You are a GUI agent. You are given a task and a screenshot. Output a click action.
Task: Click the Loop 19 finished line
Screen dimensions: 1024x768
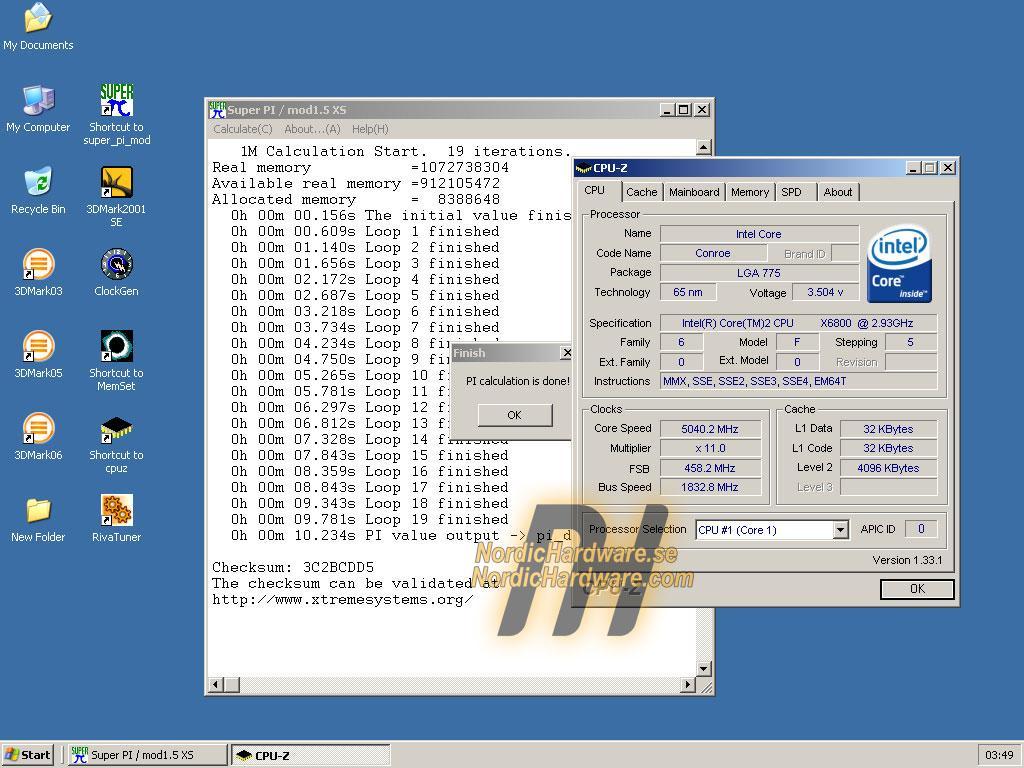tap(370, 519)
